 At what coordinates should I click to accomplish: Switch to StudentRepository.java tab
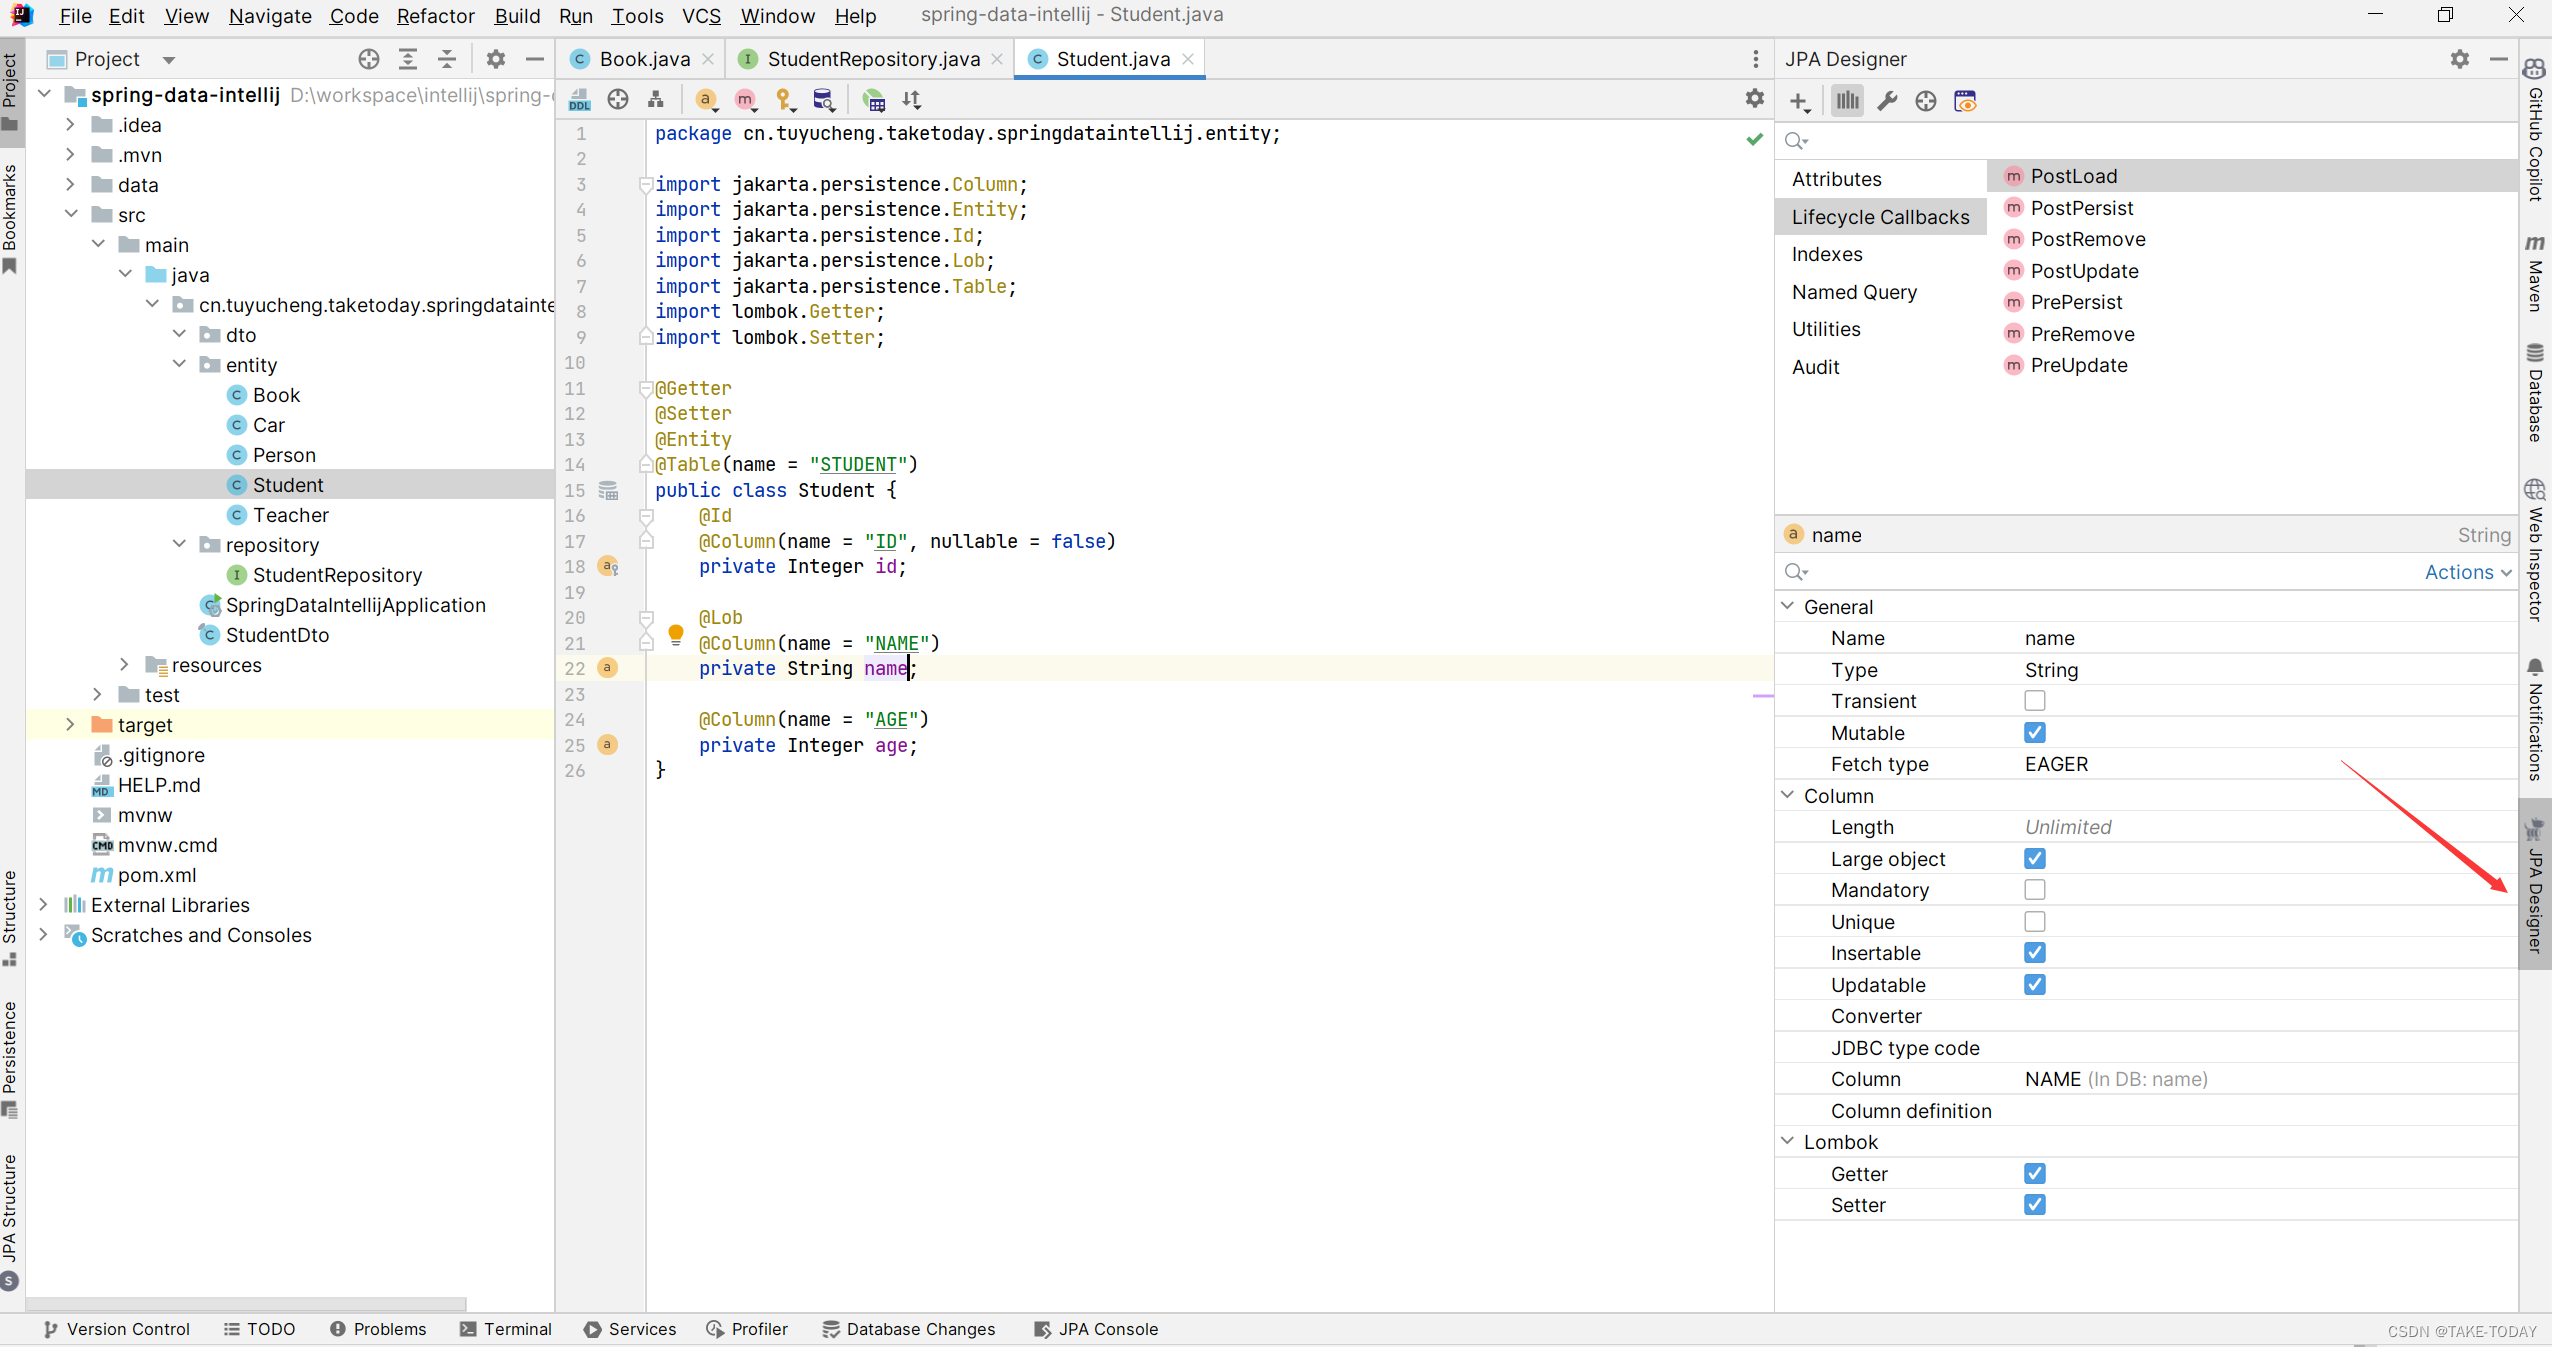click(872, 59)
